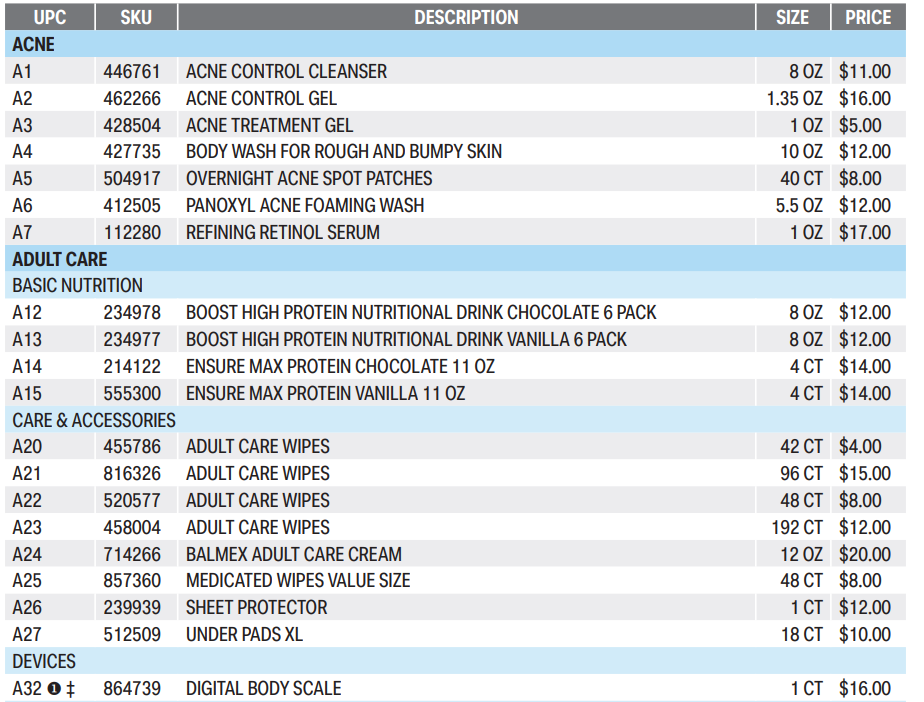Click the SIZE column header
The width and height of the screenshot is (924, 702).
coord(792,17)
